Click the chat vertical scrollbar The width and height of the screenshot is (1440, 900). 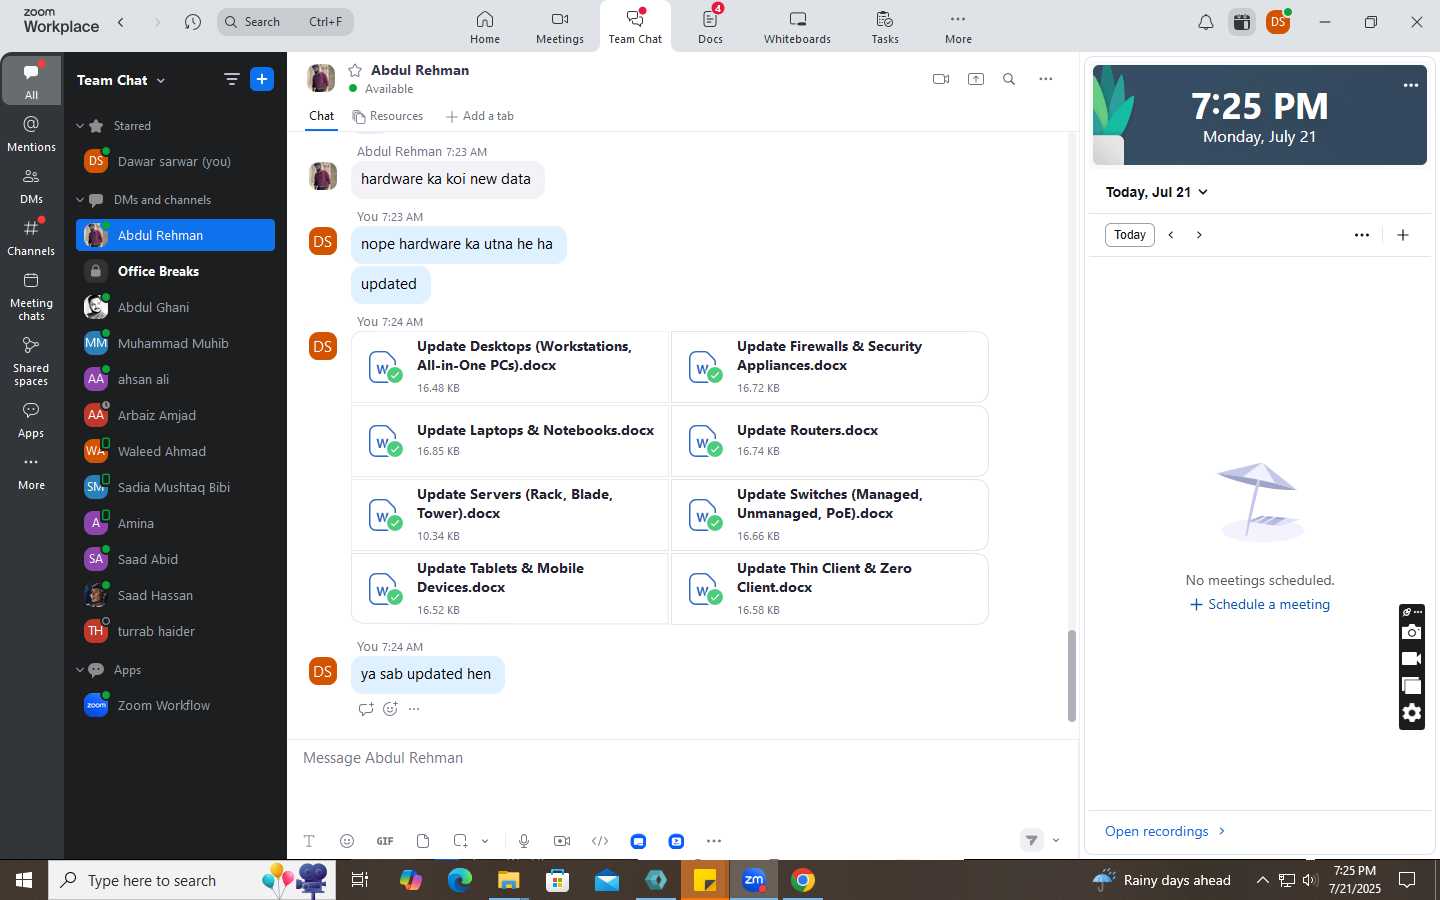1071,675
